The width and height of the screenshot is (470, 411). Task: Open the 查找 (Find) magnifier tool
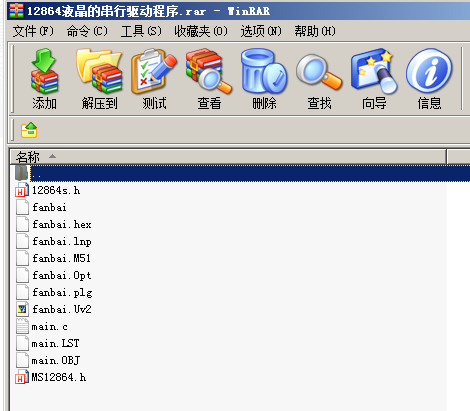tap(319, 79)
